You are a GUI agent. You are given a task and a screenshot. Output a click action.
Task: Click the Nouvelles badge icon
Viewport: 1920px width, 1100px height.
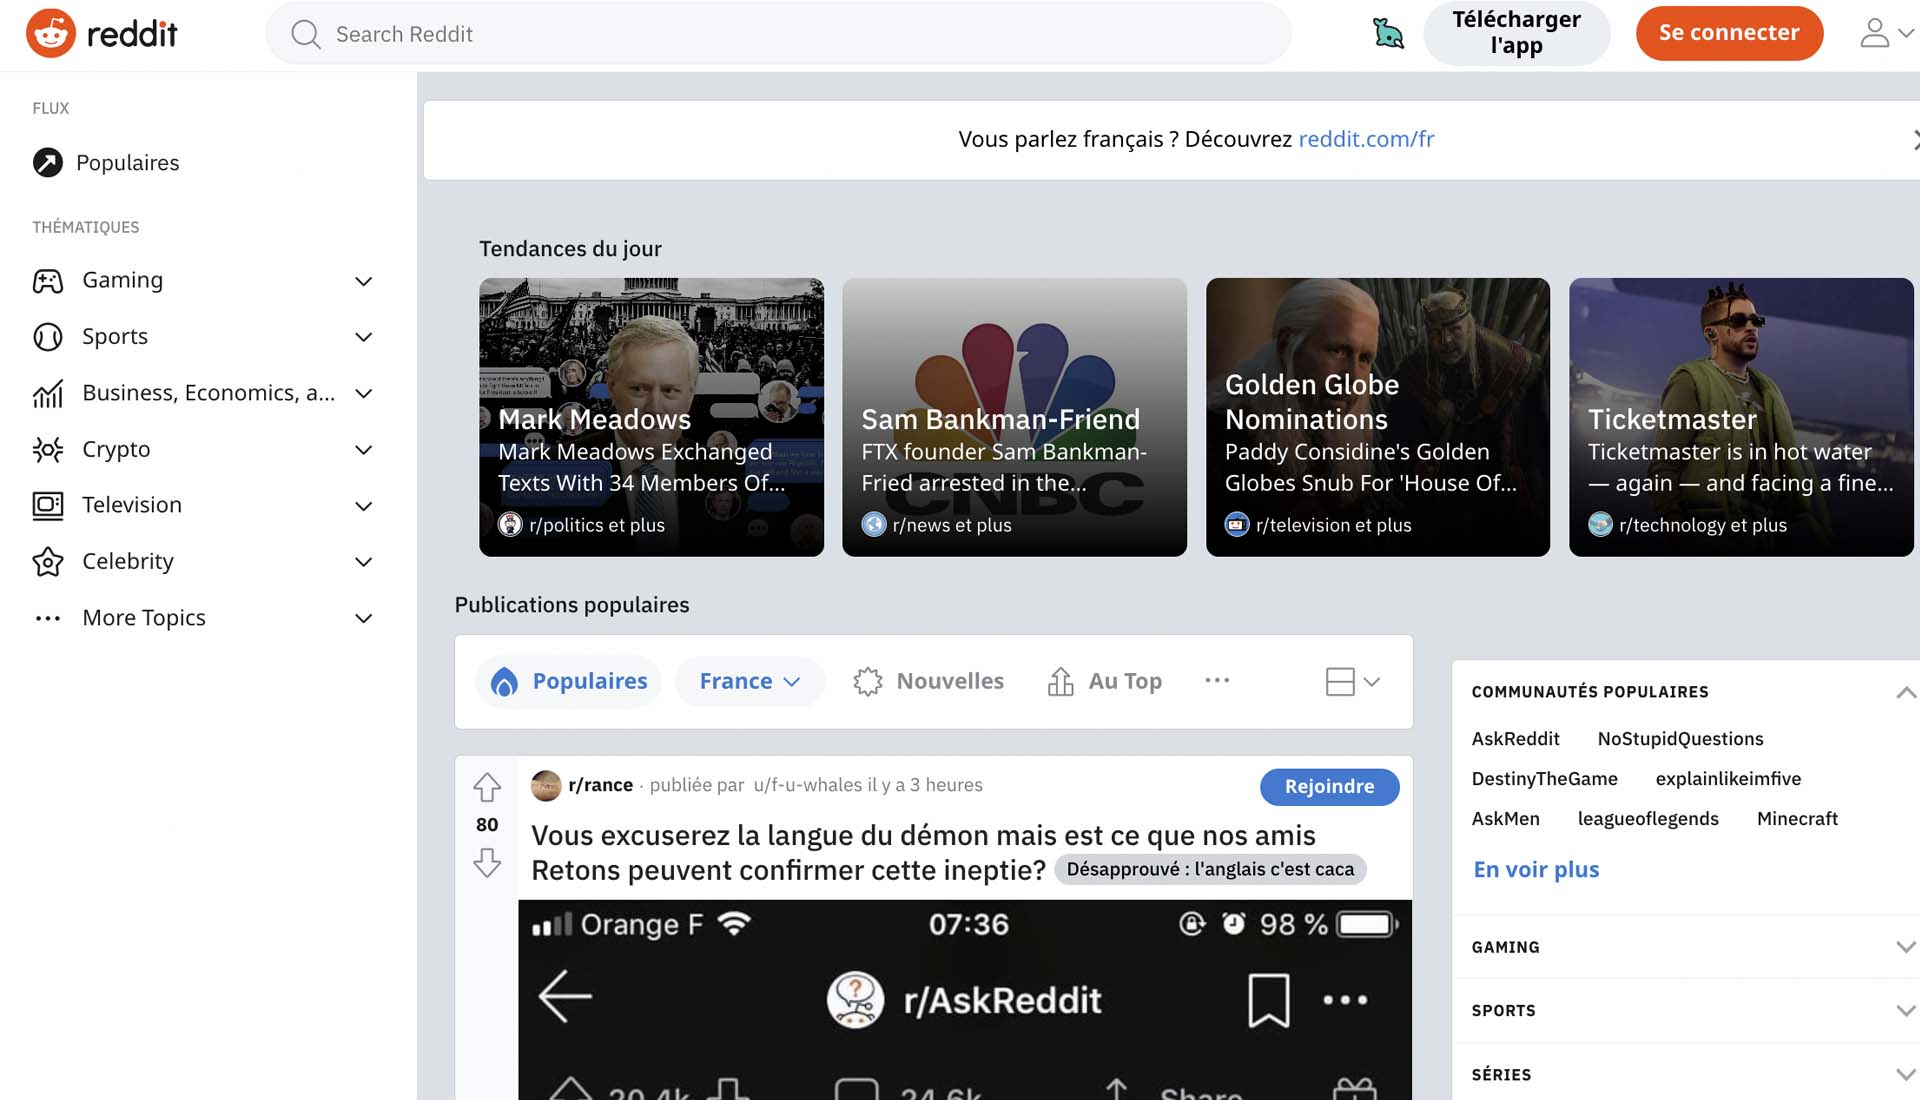tap(868, 682)
